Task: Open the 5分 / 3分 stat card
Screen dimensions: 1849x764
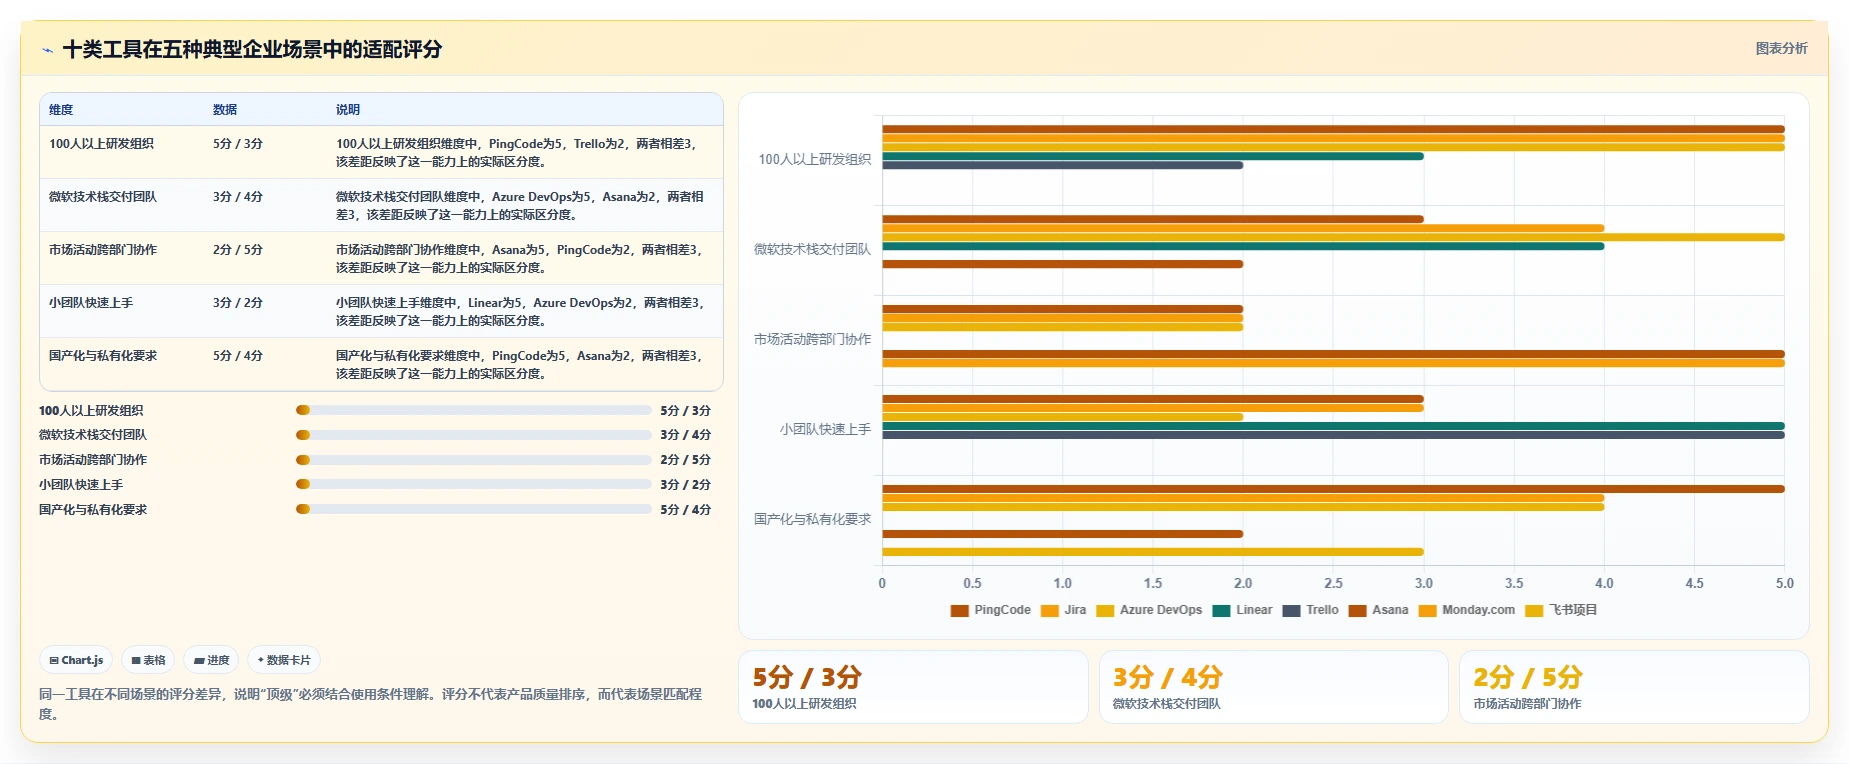Action: coord(913,687)
